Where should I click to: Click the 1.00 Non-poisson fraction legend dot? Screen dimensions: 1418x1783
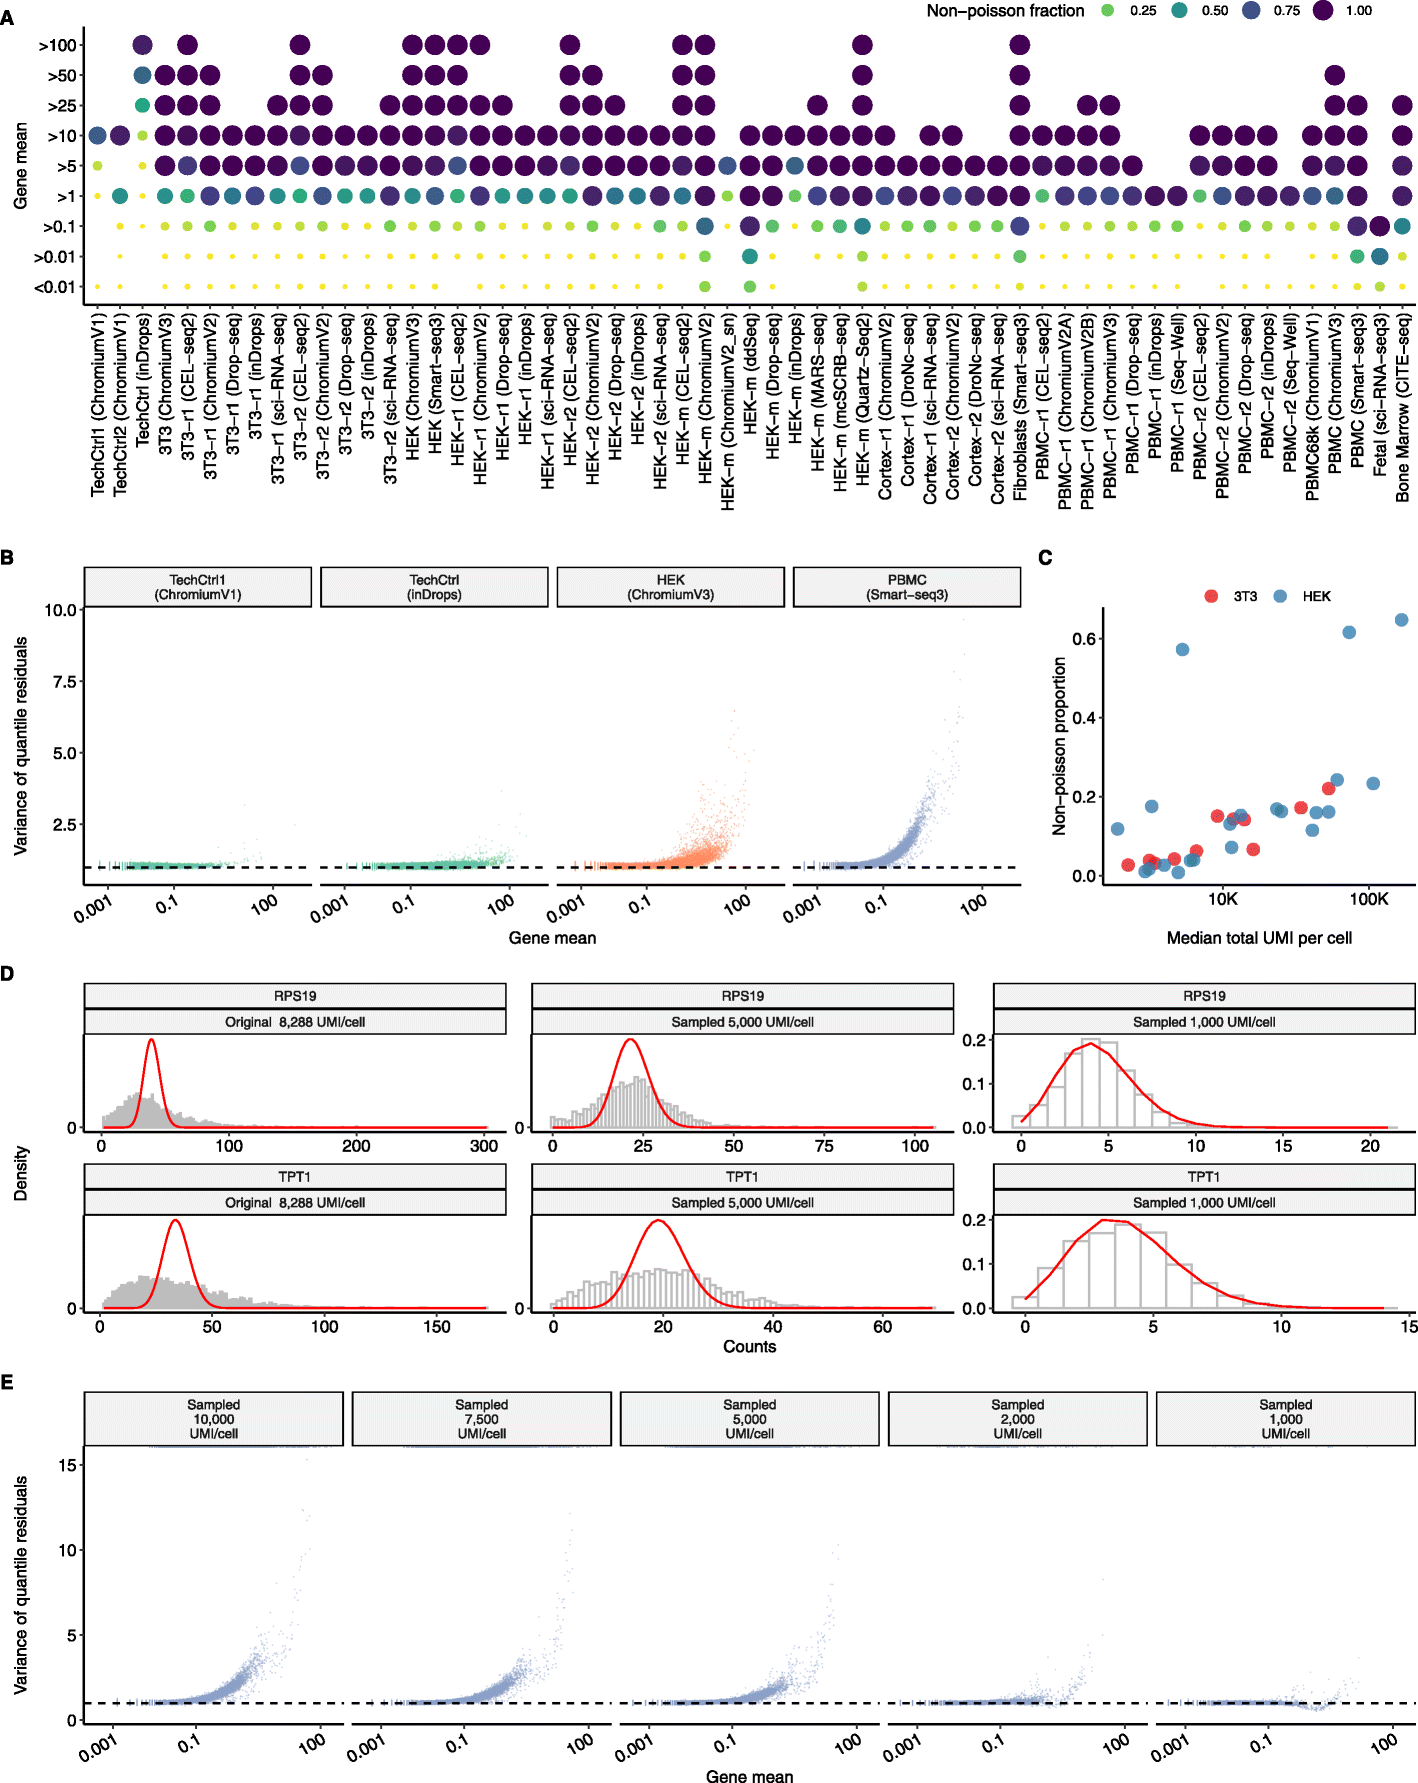(x=1323, y=11)
